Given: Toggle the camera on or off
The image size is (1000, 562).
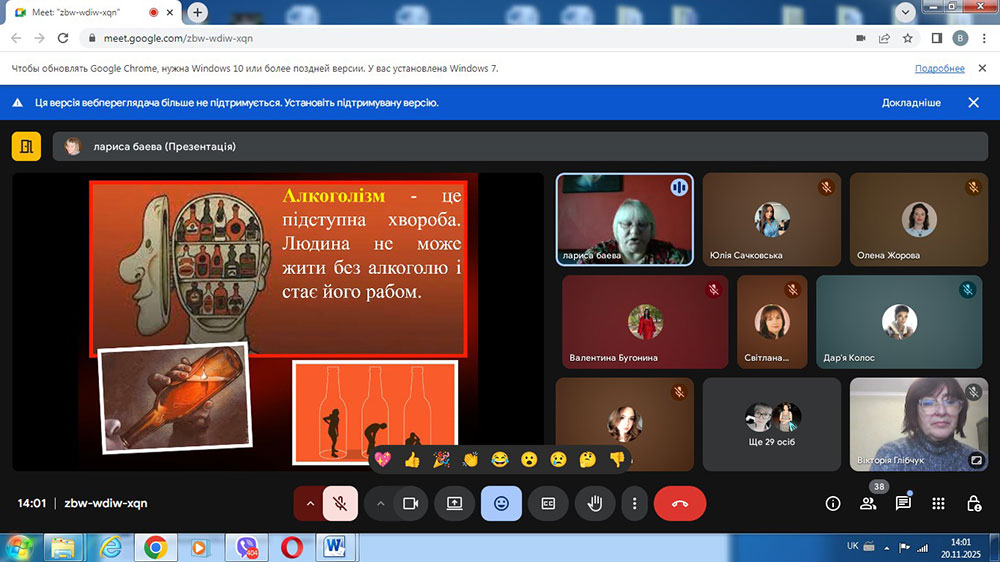Looking at the screenshot, I should (409, 504).
